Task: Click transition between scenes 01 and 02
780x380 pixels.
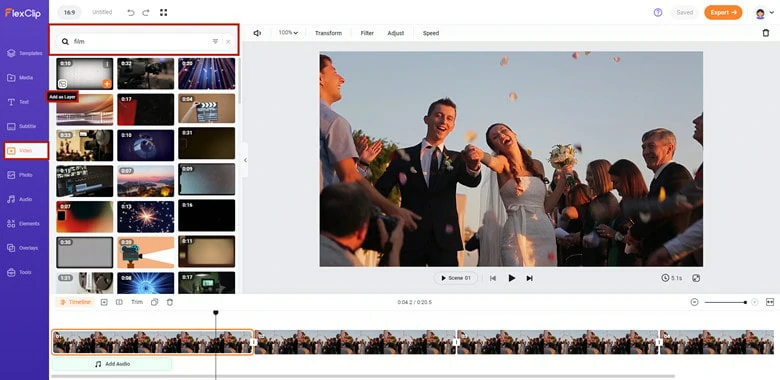Action: coord(254,342)
